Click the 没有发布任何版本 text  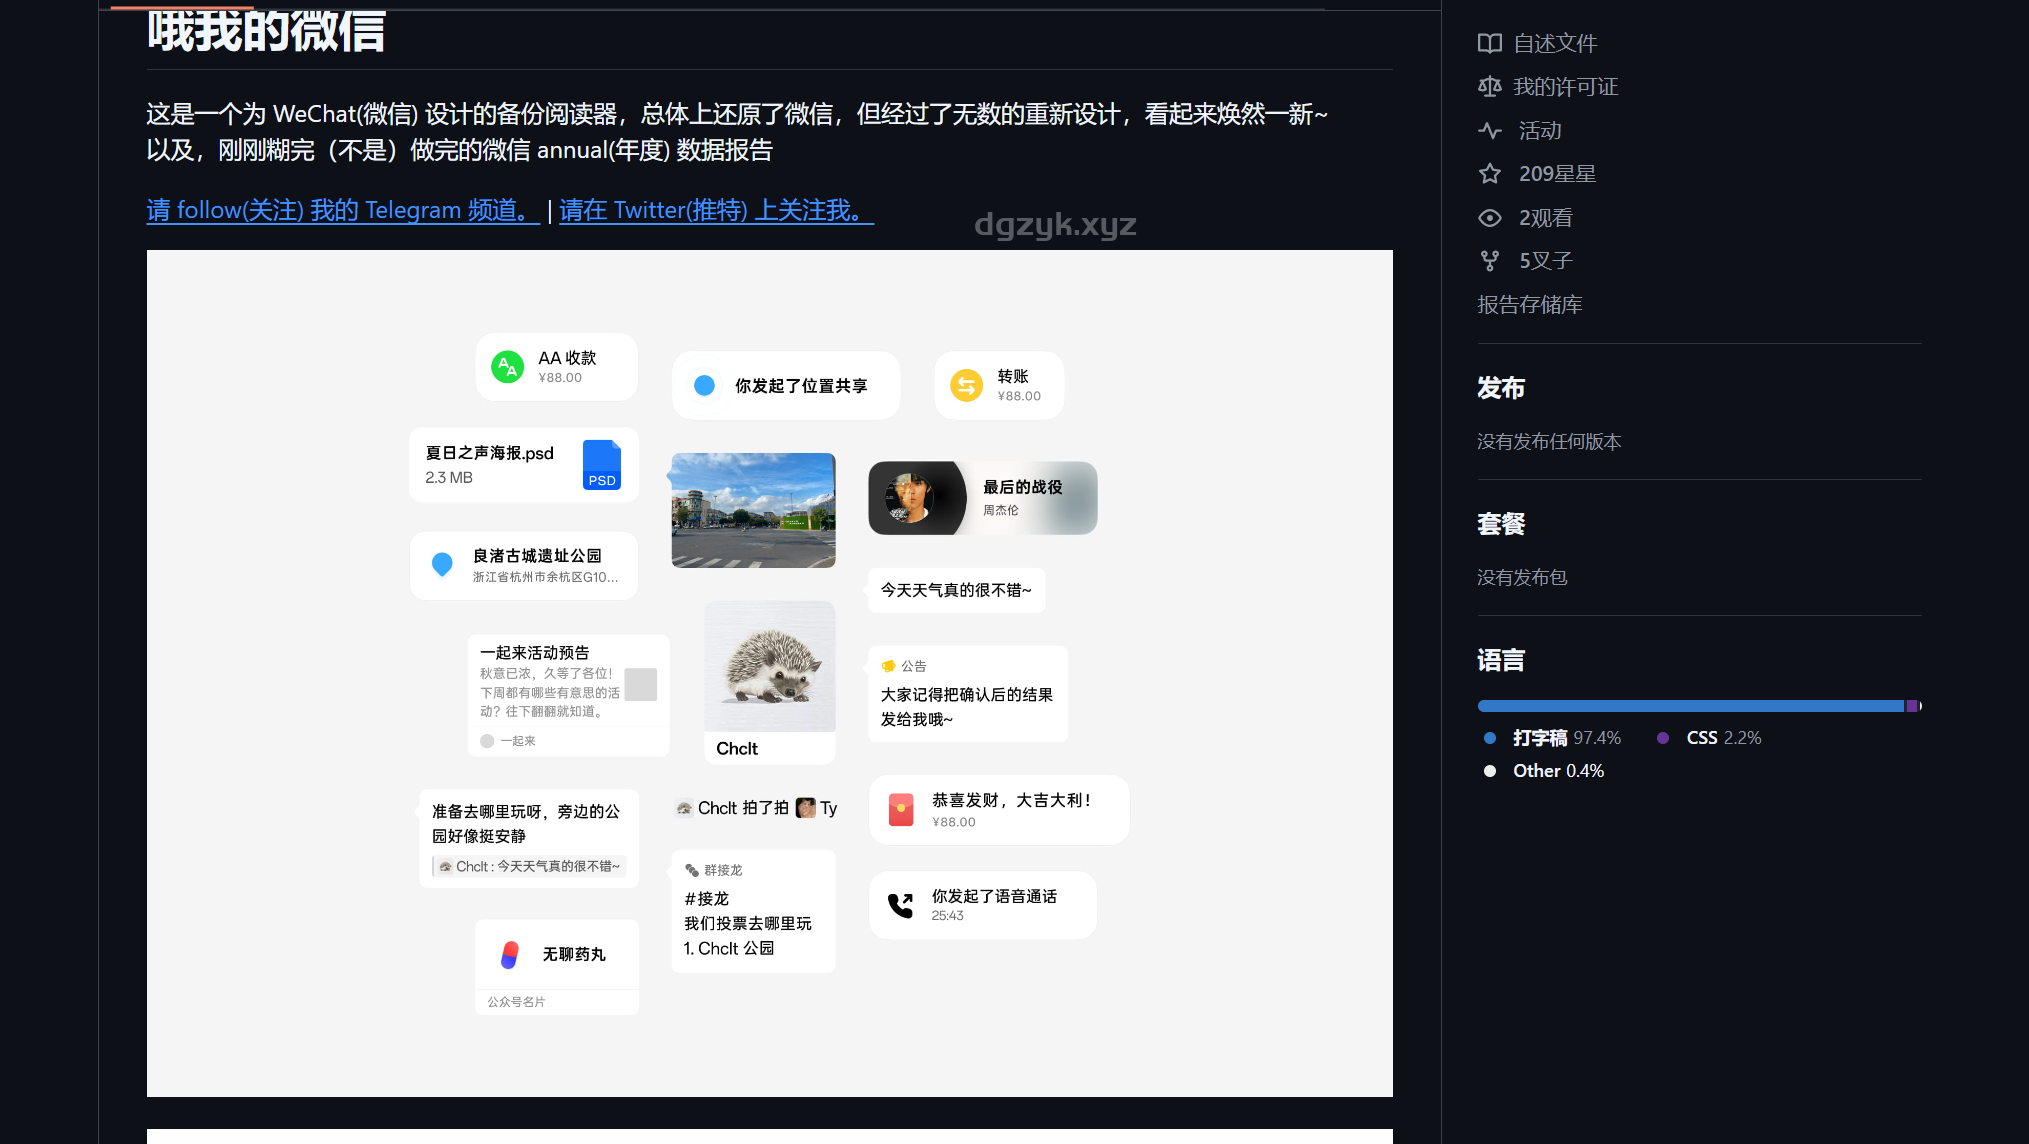point(1549,442)
